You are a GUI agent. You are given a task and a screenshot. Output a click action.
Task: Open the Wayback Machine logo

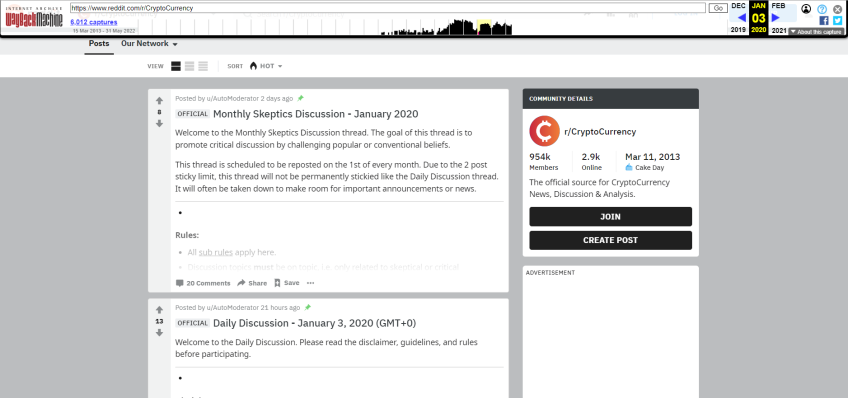pyautogui.click(x=34, y=17)
